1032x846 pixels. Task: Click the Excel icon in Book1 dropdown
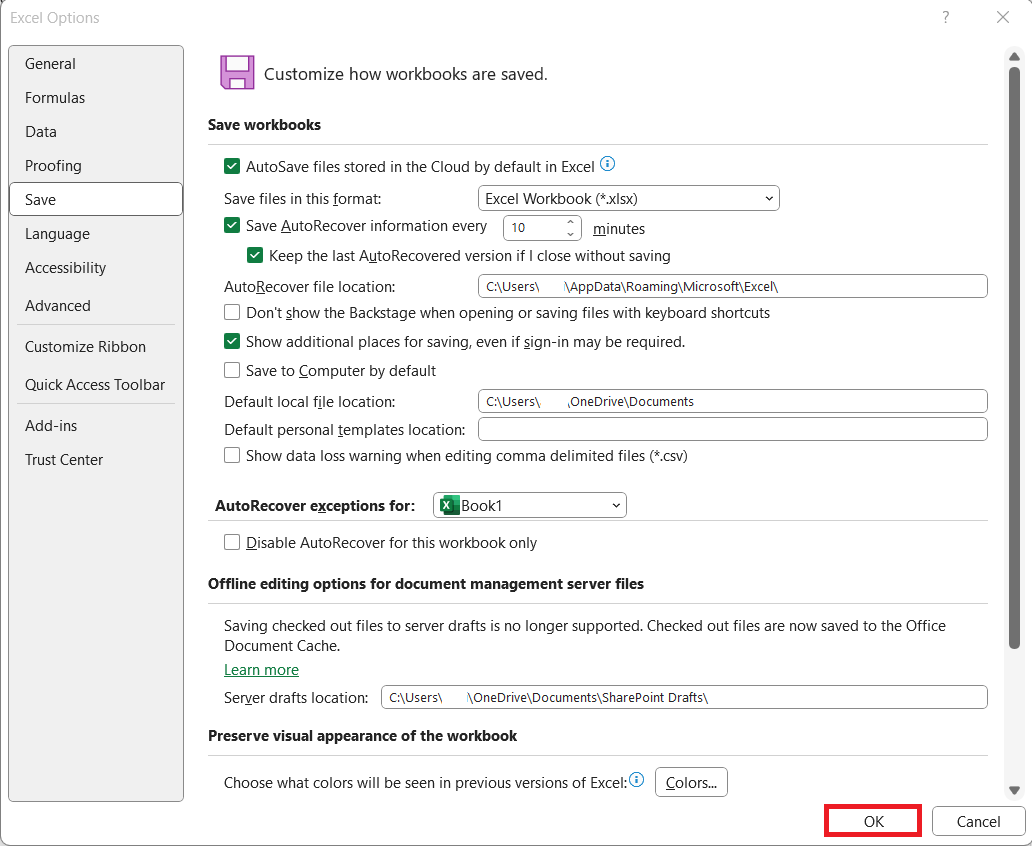tap(450, 506)
